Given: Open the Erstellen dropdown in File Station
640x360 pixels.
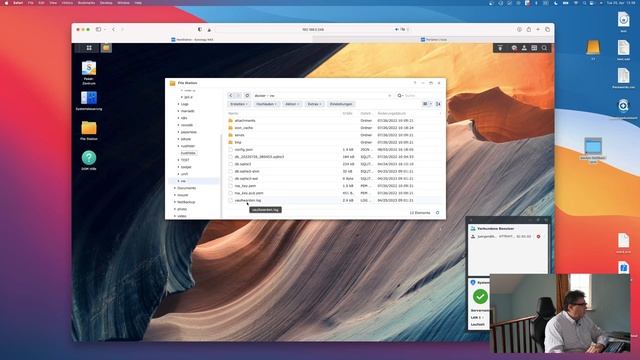Looking at the screenshot, I should 239,104.
